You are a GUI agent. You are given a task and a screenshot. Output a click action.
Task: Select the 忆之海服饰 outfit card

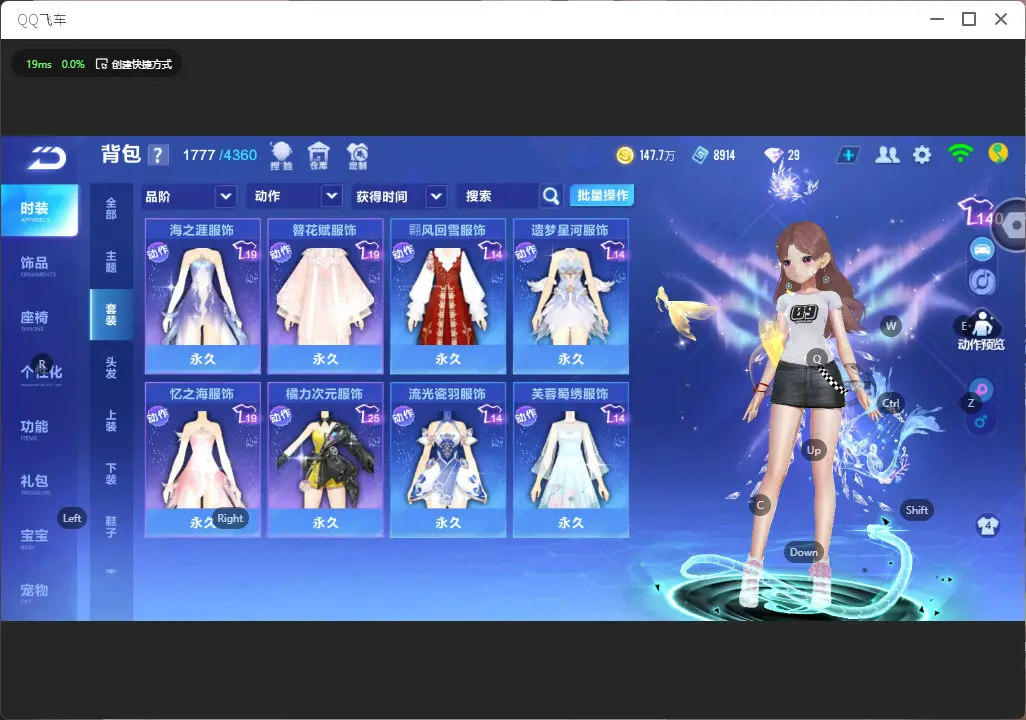[202, 459]
